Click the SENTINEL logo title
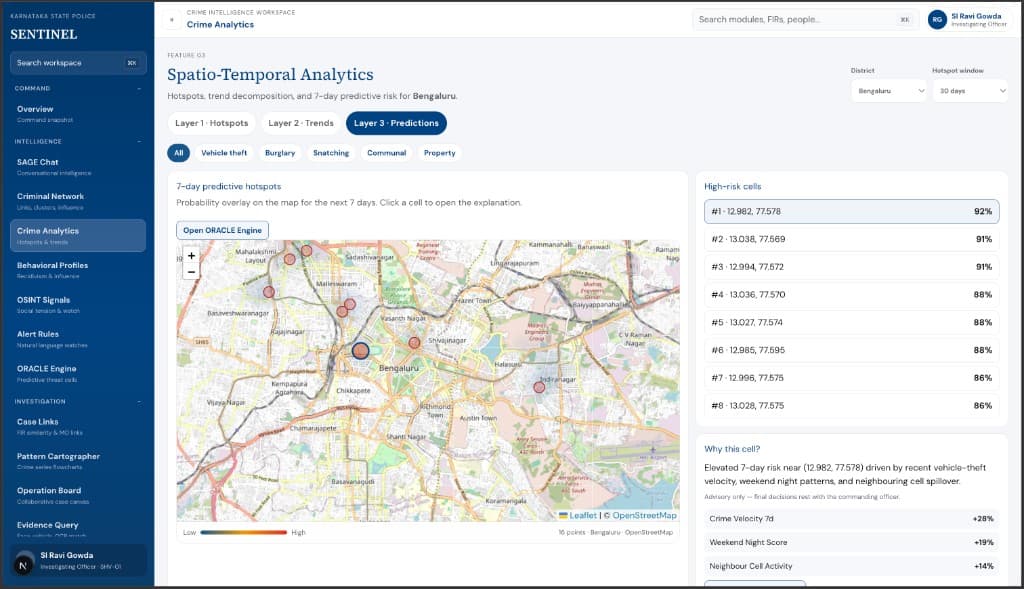This screenshot has width=1024, height=589. click(x=44, y=35)
